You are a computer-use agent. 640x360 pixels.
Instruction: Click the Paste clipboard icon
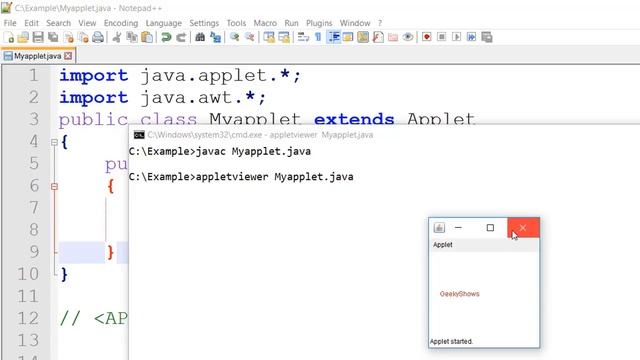(x=147, y=38)
